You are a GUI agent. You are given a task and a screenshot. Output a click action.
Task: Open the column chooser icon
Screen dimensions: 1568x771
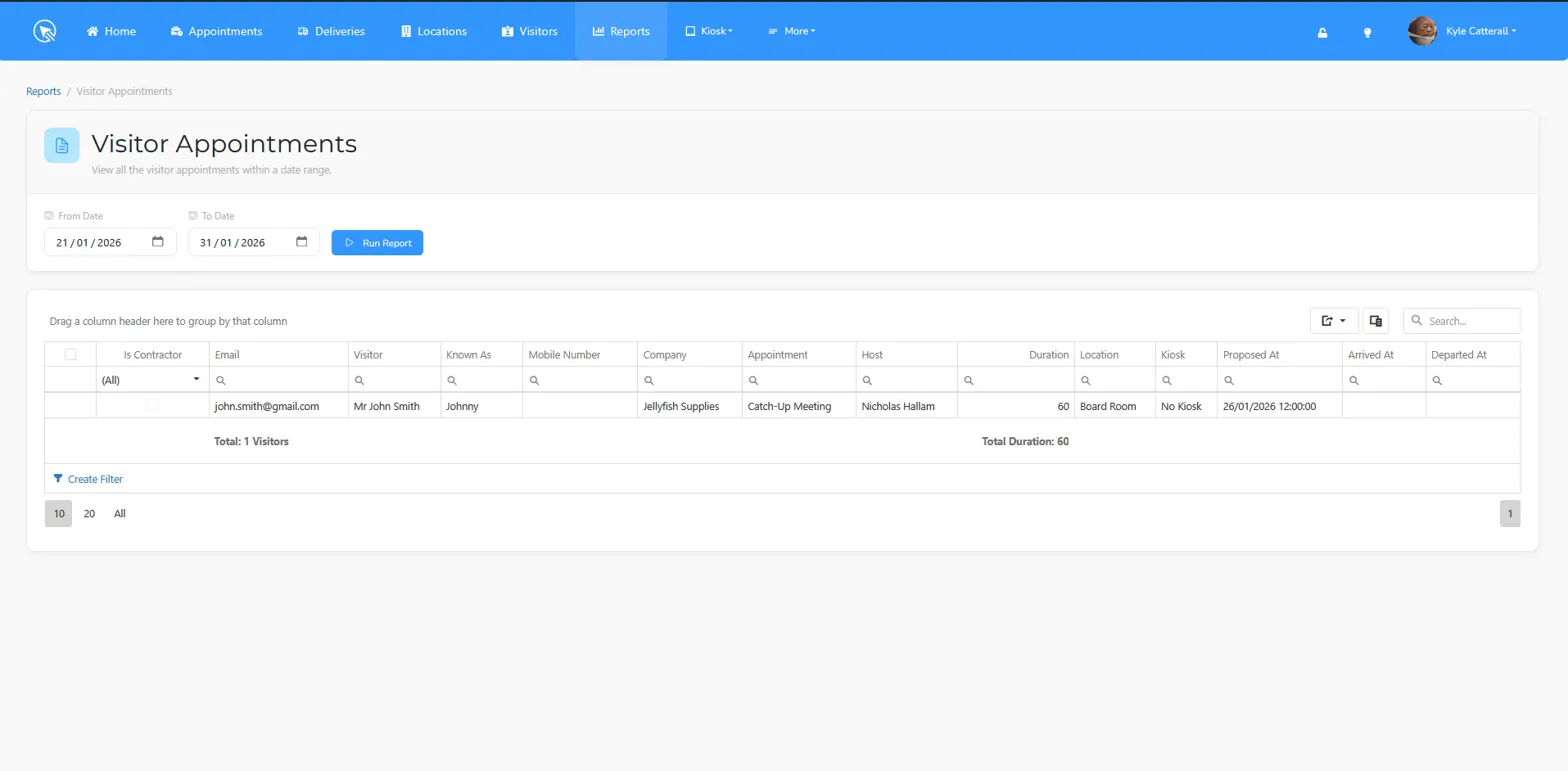coord(1376,321)
